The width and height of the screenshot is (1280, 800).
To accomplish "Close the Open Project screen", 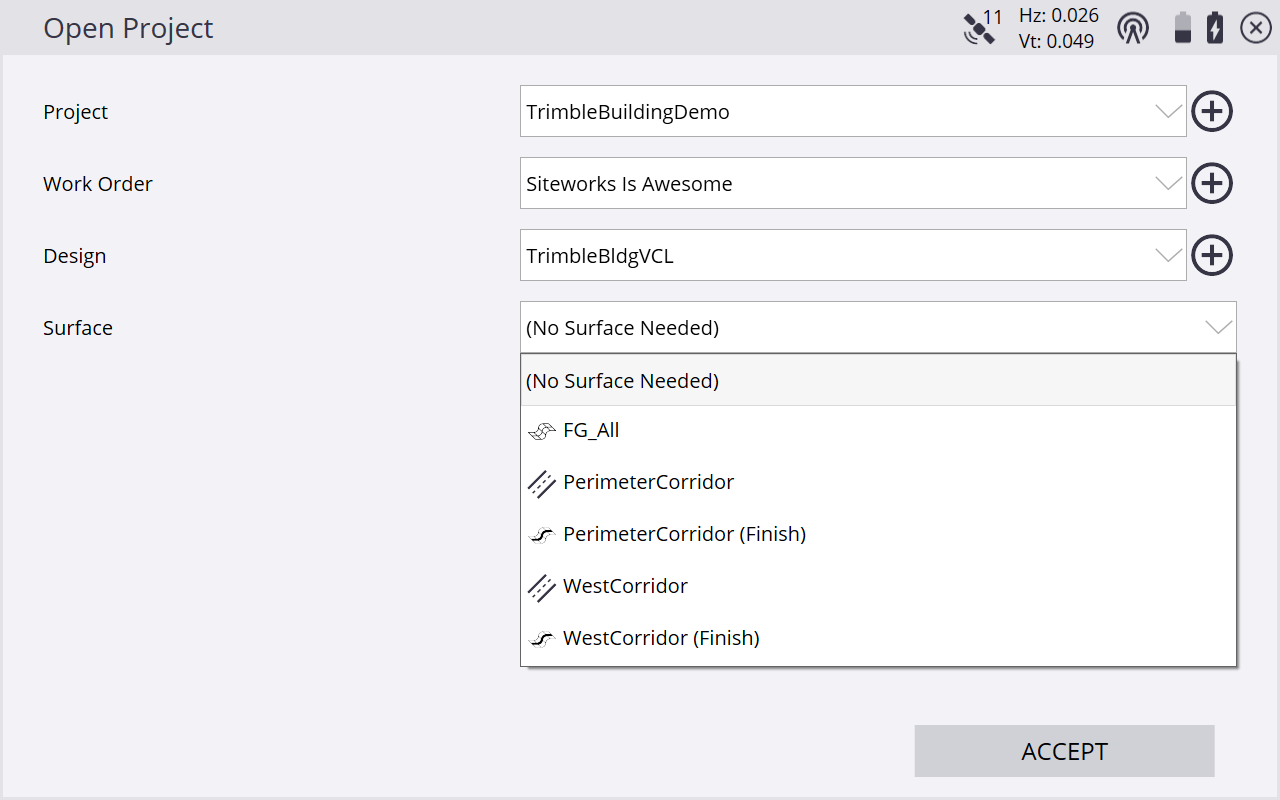I will 1256,28.
